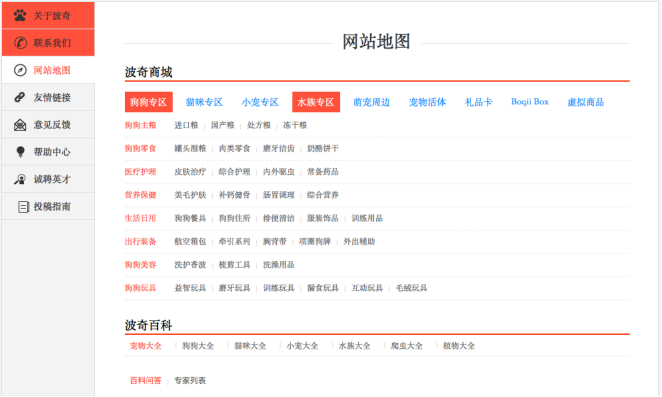The height and width of the screenshot is (397, 662).
Task: Click the chain link icon beside 友情链接
Action: click(20, 97)
